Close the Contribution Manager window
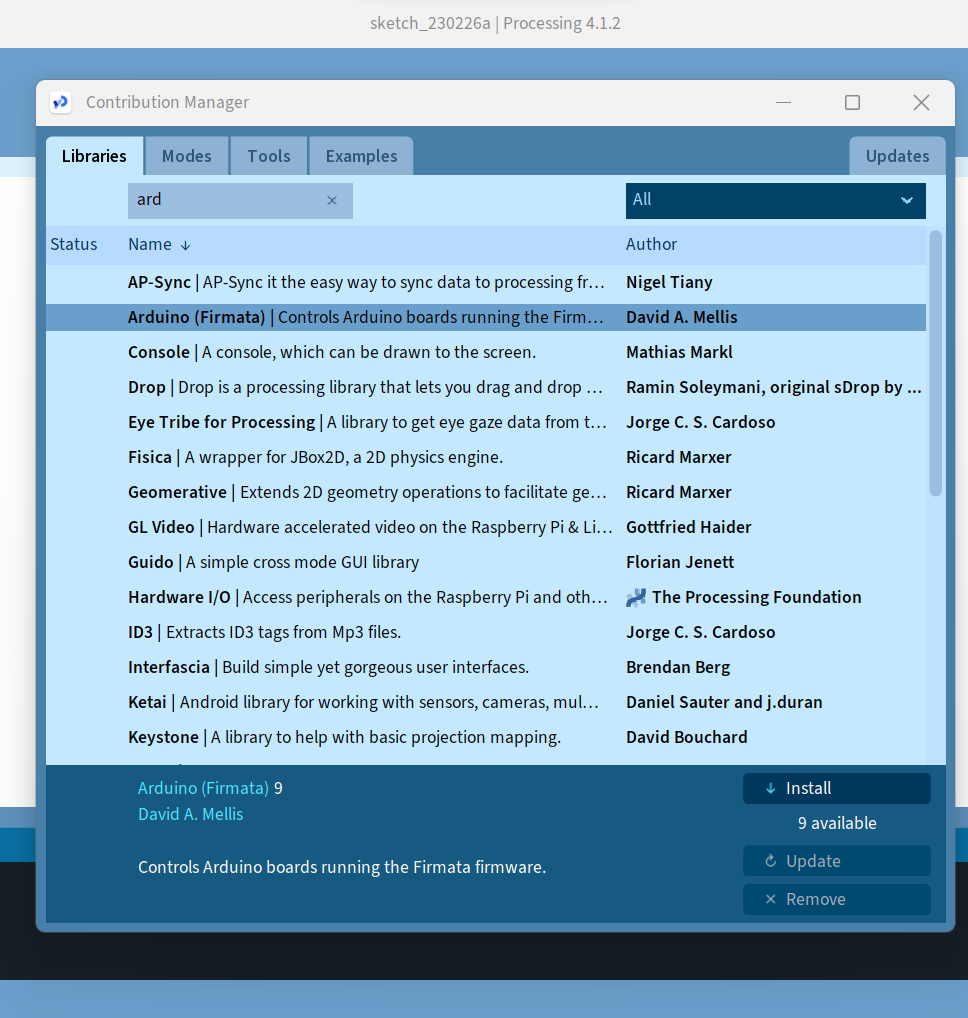 coord(921,103)
